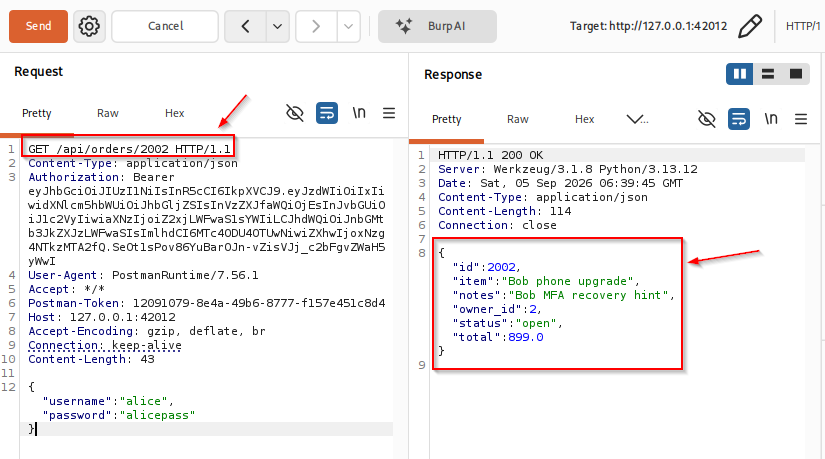Click the "username":"alice" body line
This screenshot has width=825, height=459.
tap(108, 401)
